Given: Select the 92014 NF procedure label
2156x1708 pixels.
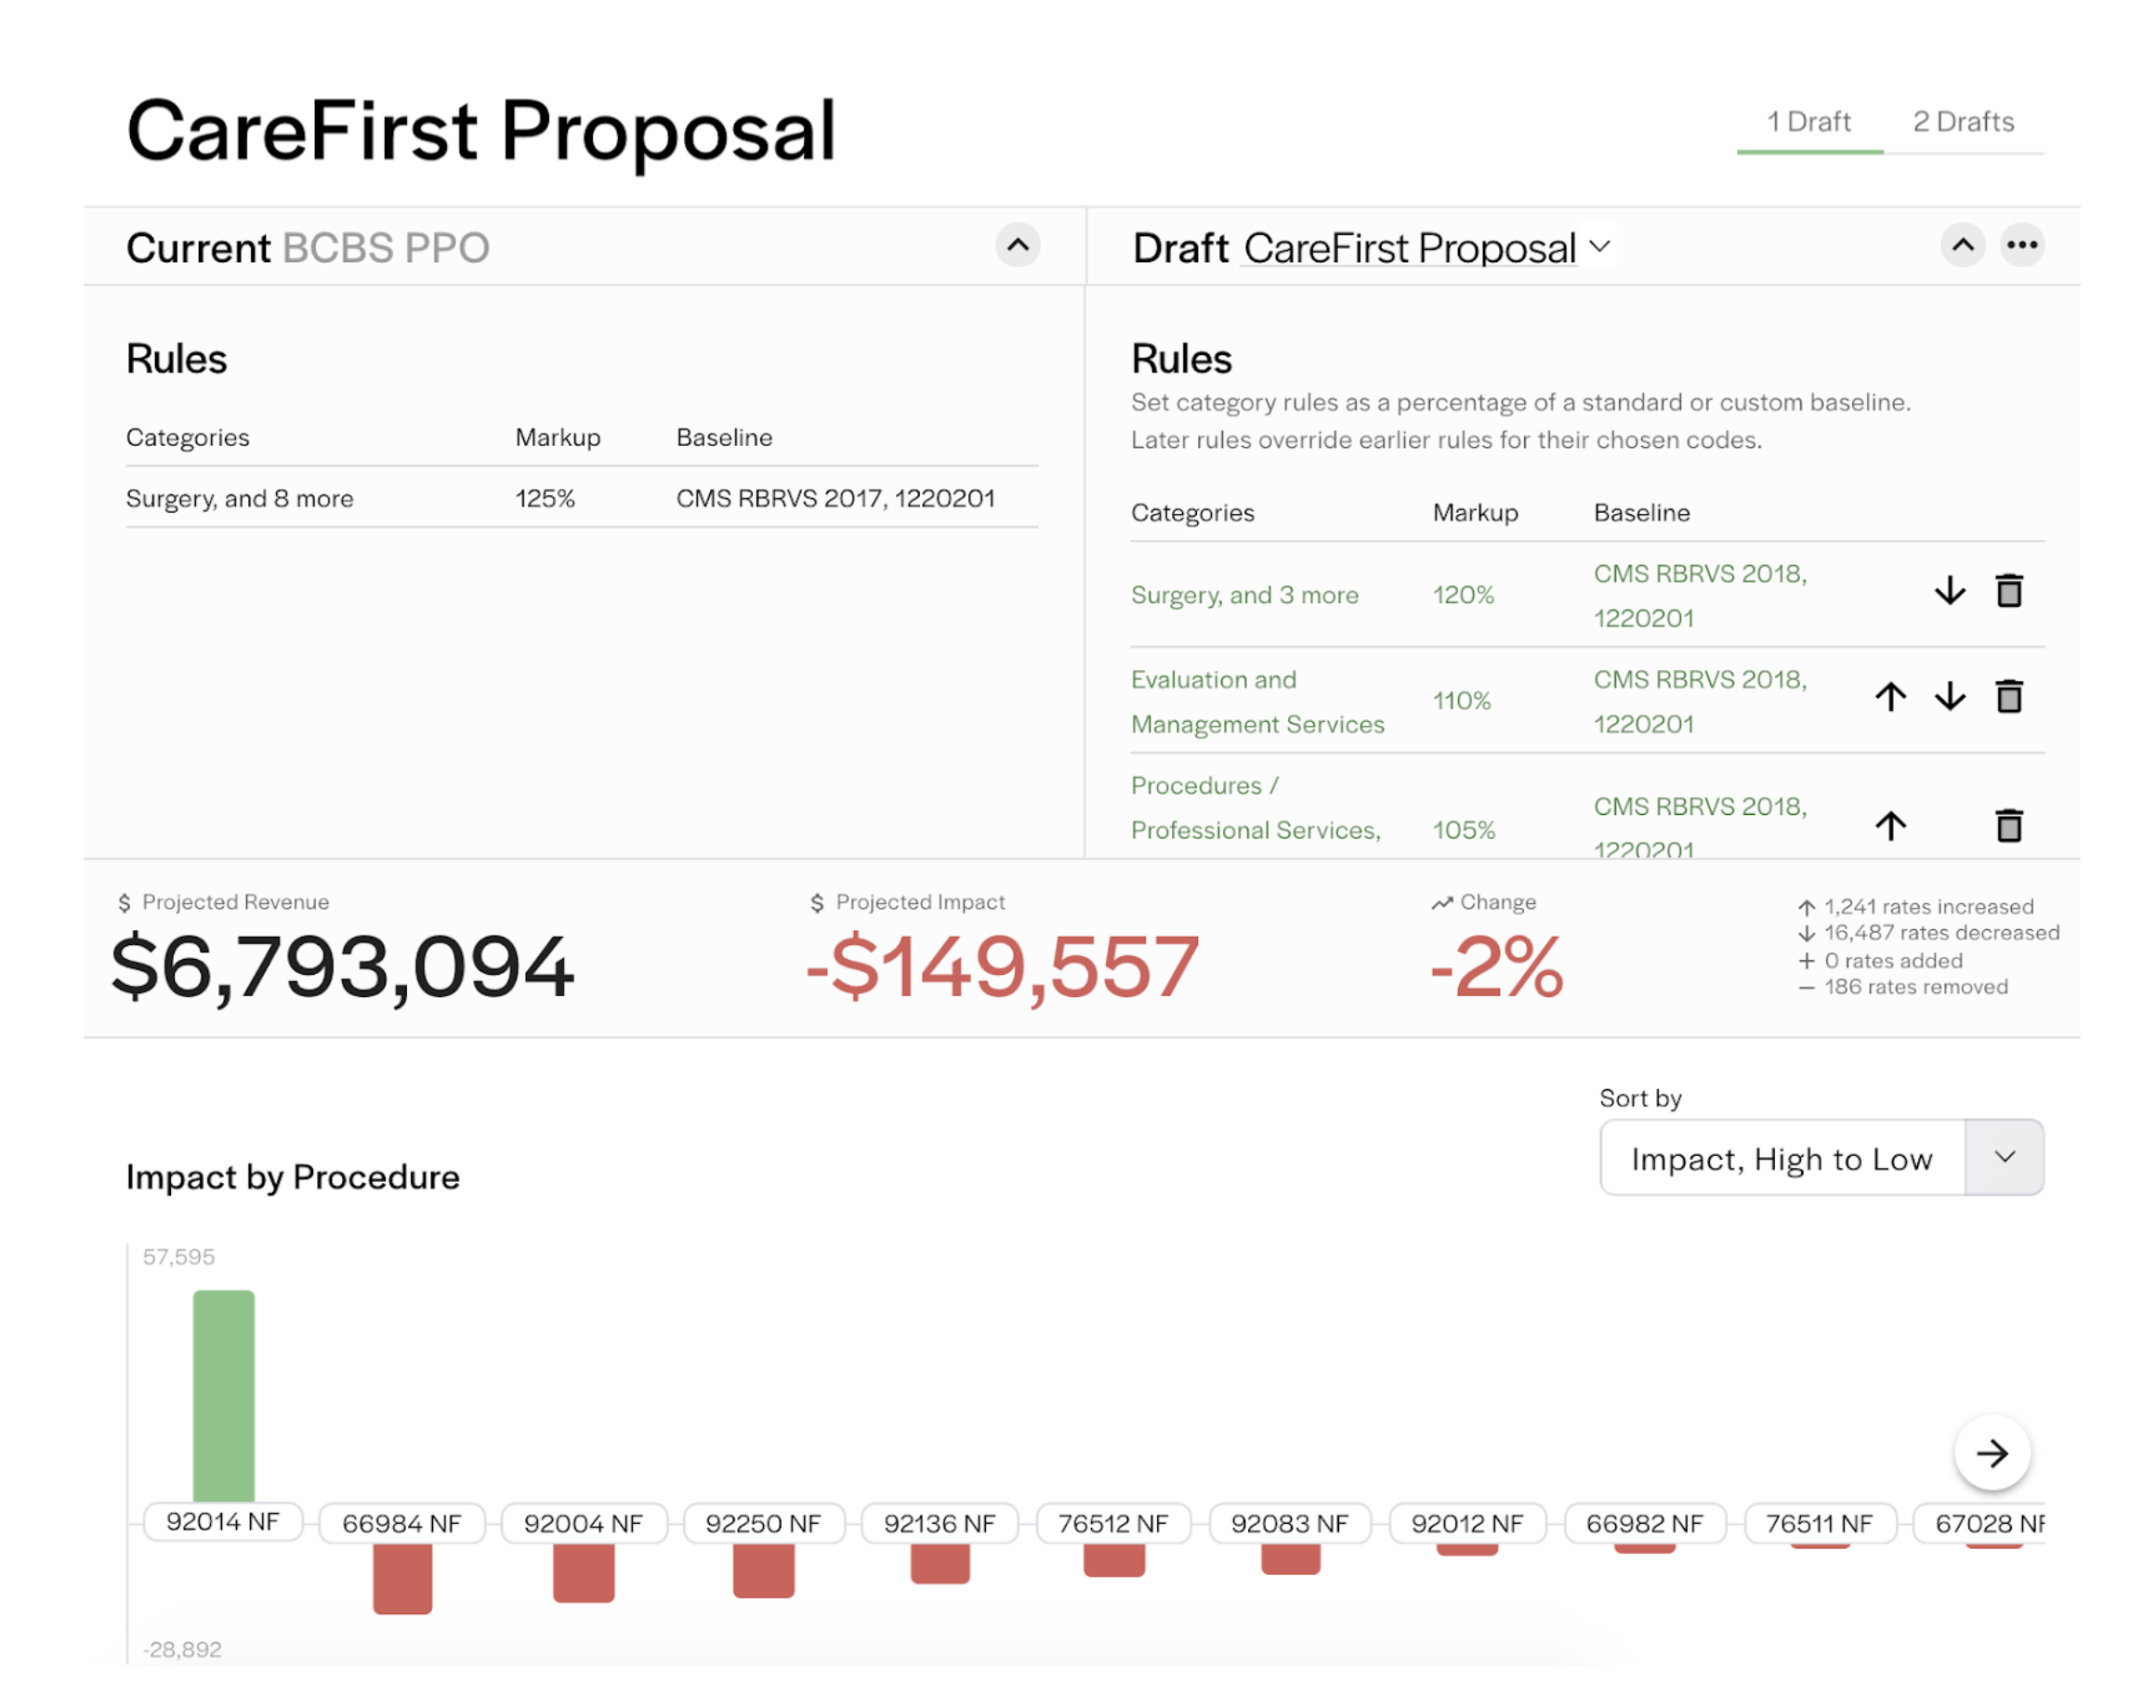Looking at the screenshot, I should tap(223, 1522).
